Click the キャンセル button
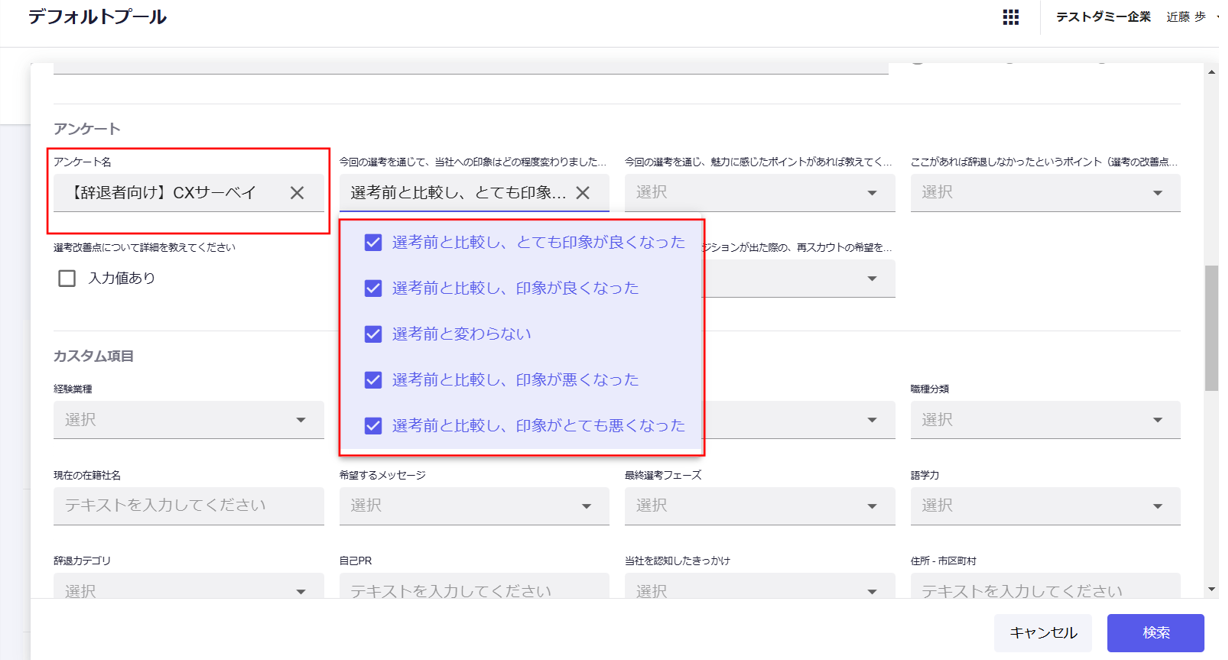 point(1043,633)
